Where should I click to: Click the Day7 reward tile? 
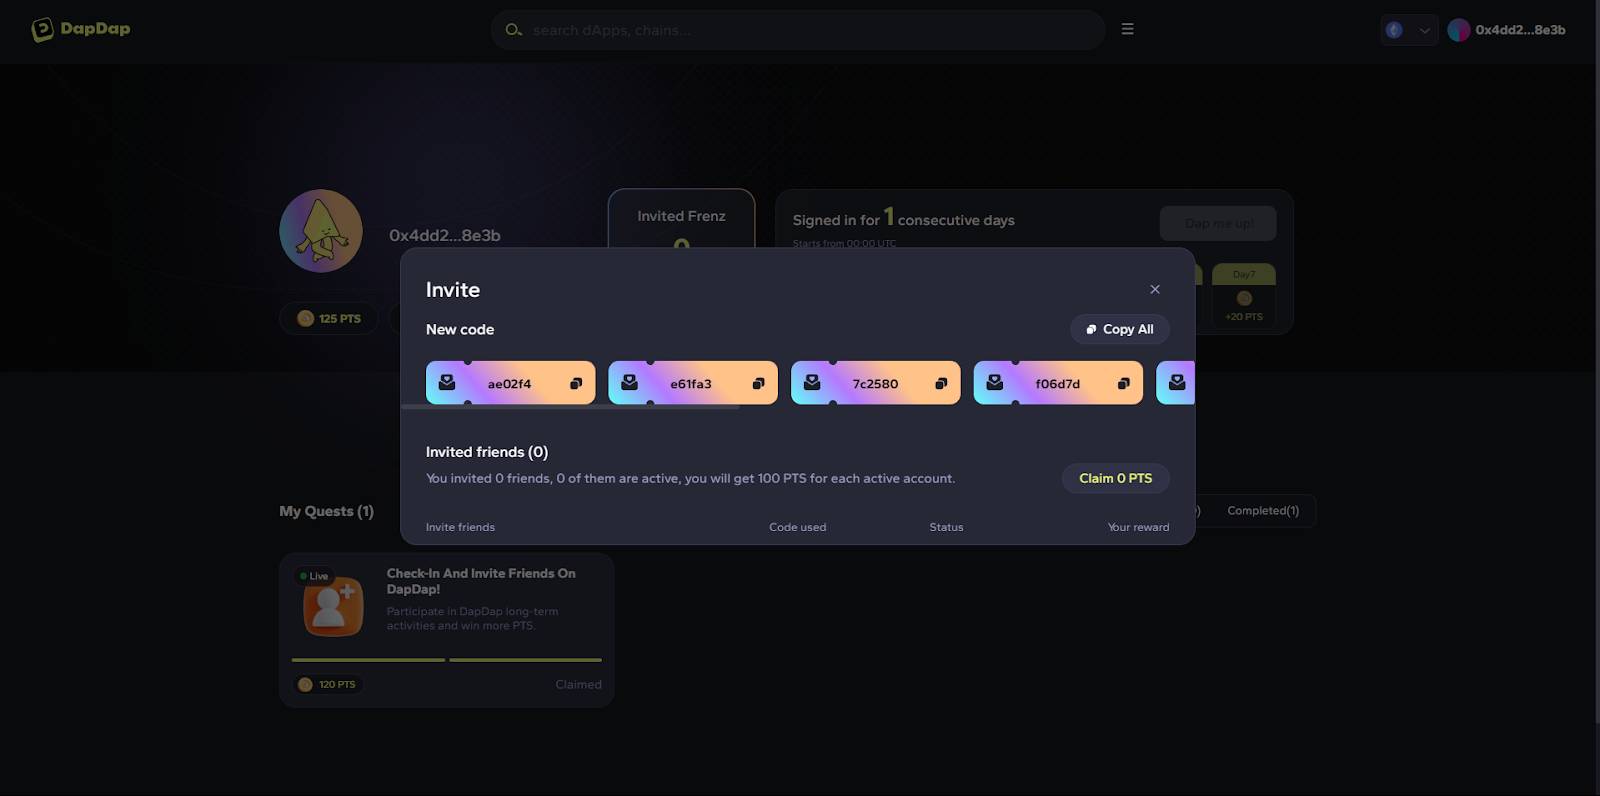1244,295
